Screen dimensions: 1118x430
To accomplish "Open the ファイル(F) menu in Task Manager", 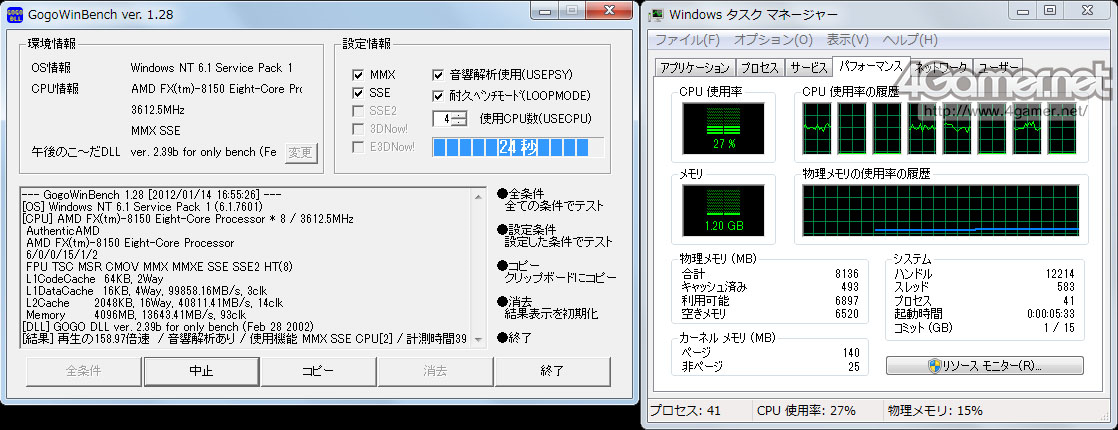I will (688, 39).
